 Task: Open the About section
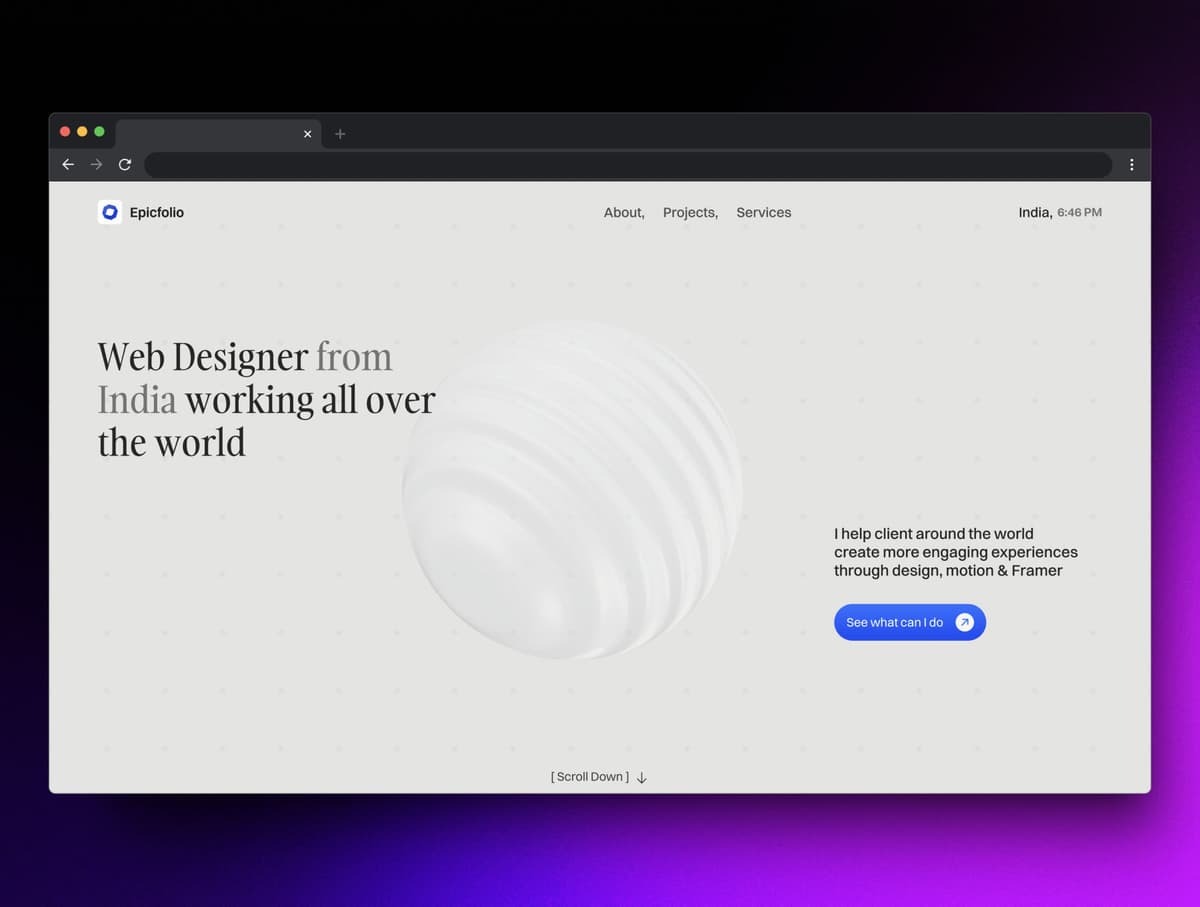pos(622,212)
